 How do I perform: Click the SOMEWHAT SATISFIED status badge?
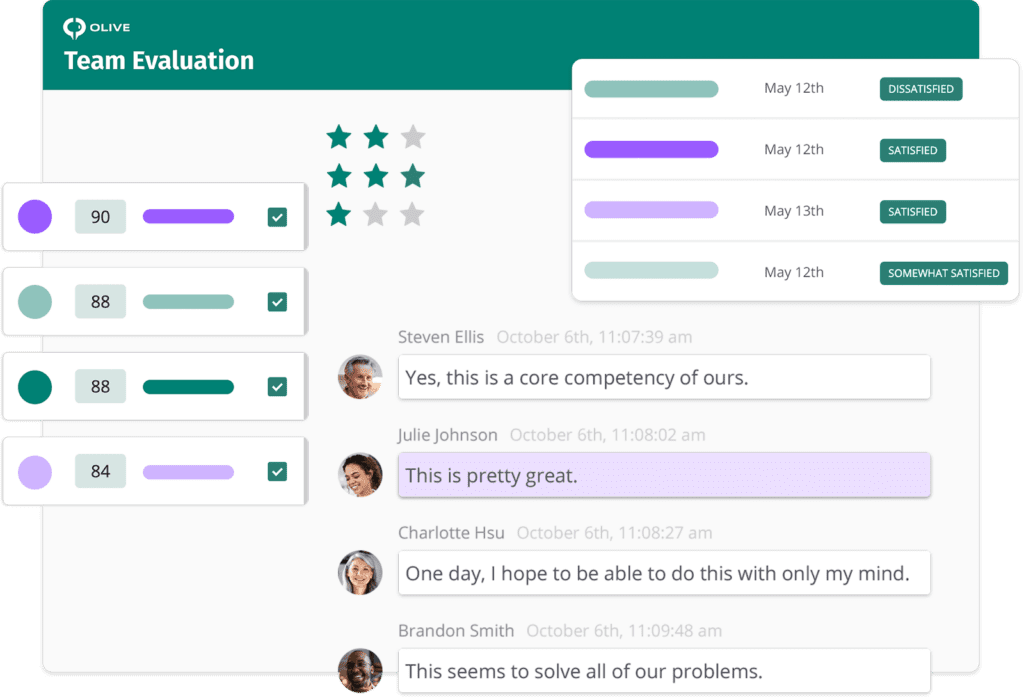943,273
